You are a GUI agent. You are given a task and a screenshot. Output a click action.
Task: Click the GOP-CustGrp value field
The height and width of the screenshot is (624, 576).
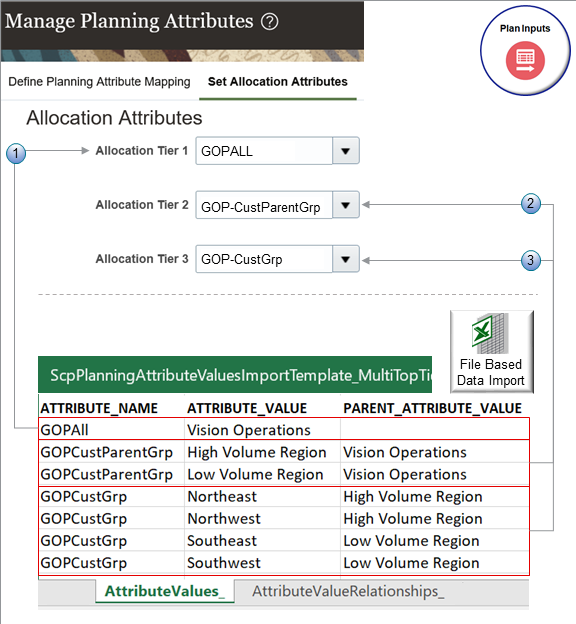point(264,259)
